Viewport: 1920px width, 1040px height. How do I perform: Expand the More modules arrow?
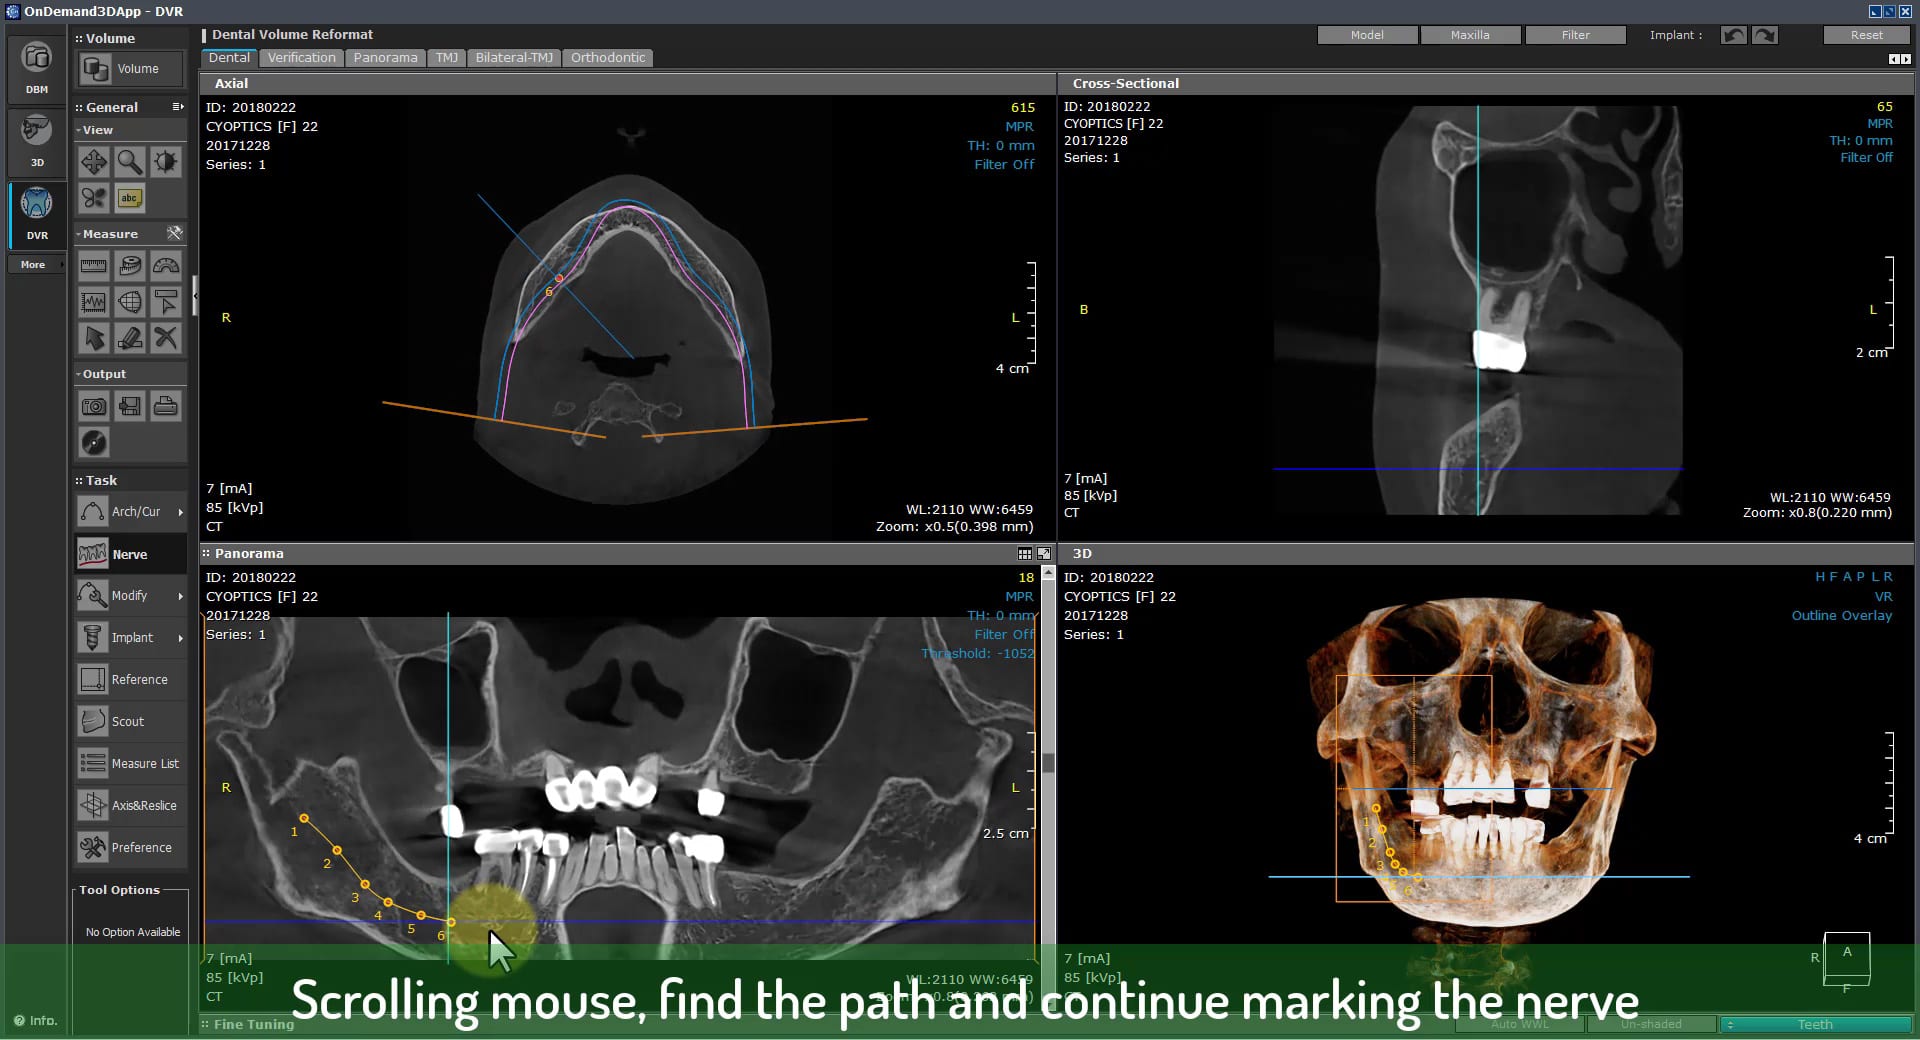click(x=62, y=265)
